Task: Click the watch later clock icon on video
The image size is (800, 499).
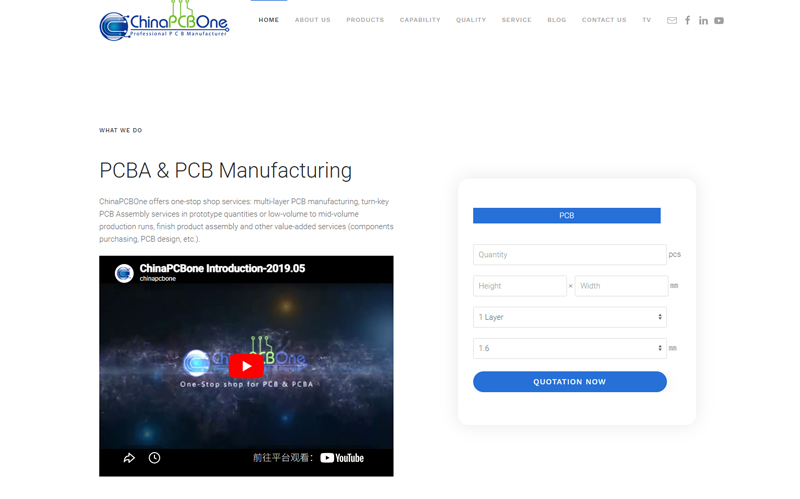Action: [155, 458]
